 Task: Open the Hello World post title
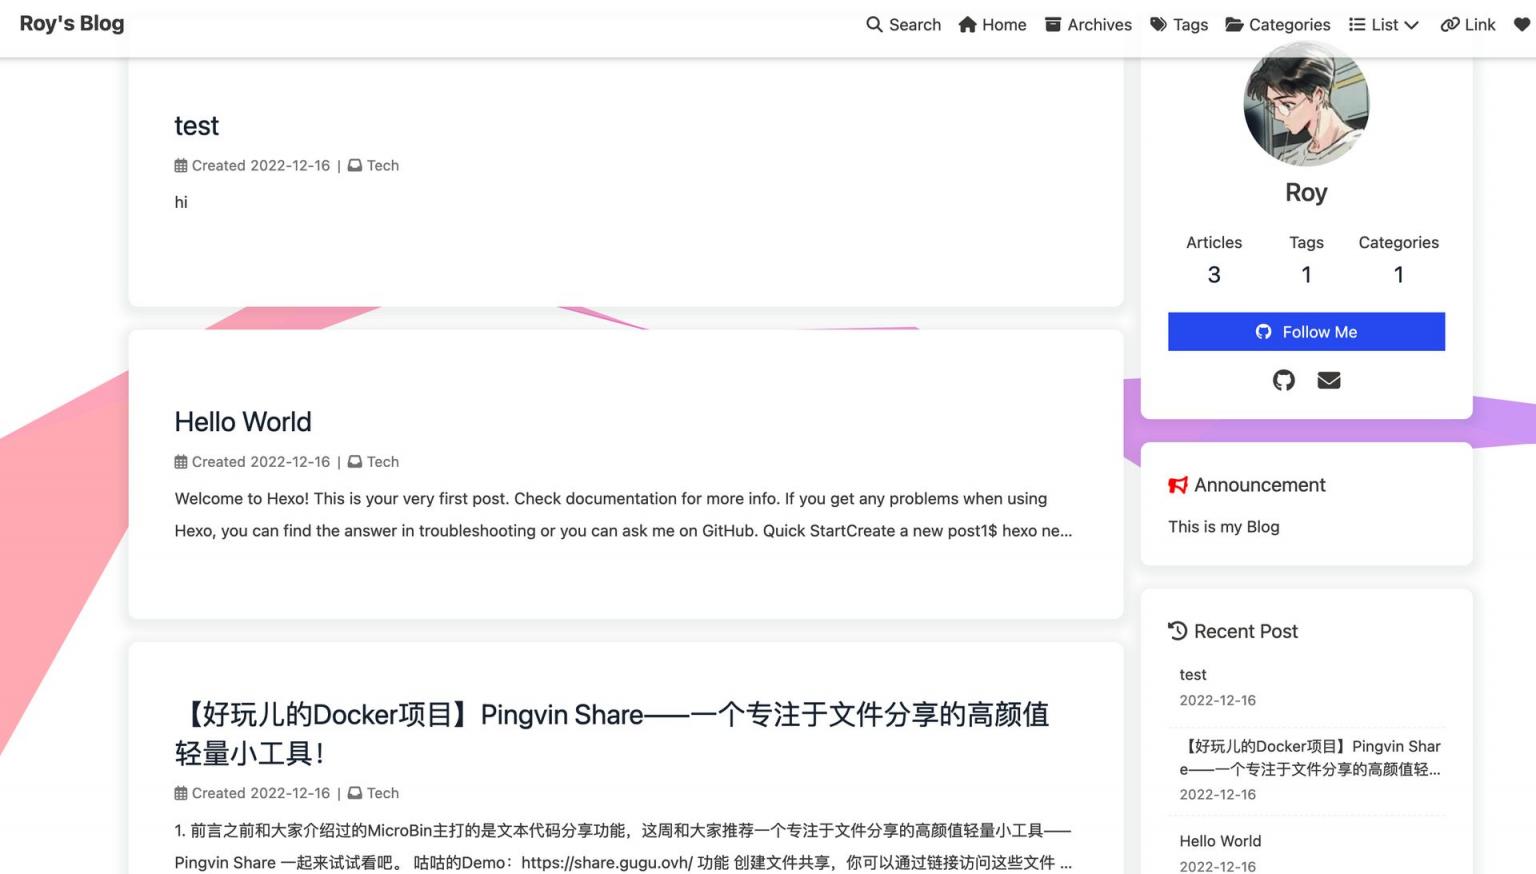pos(243,422)
